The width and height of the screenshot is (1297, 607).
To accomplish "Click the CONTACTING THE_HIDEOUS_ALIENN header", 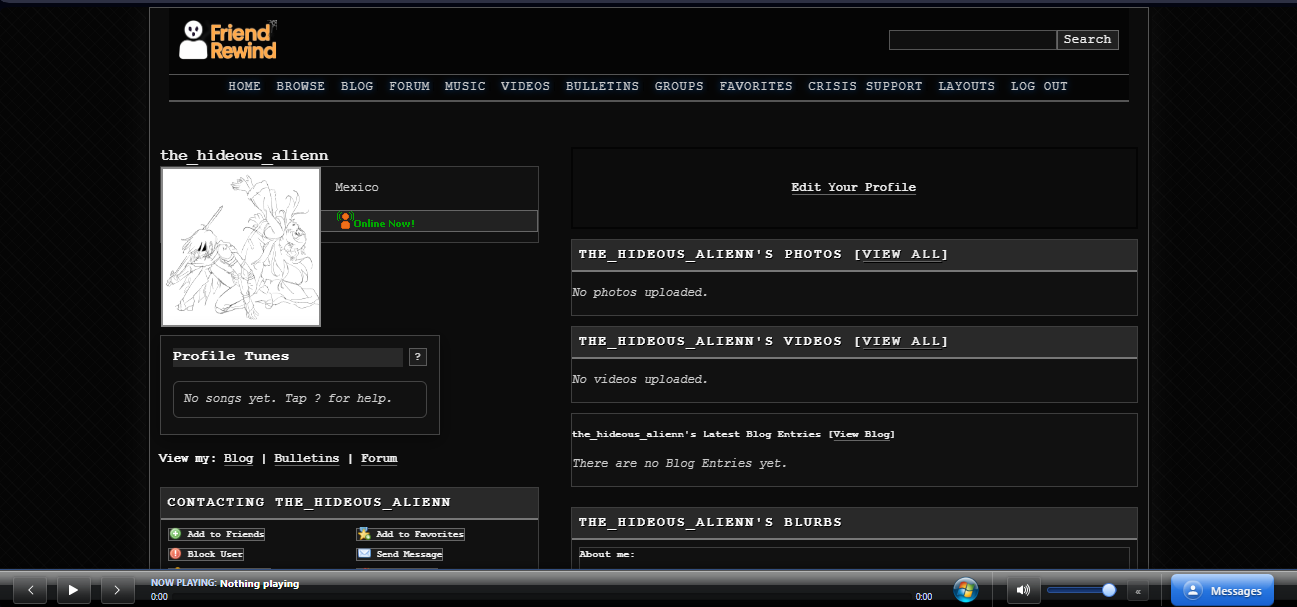I will click(x=349, y=502).
